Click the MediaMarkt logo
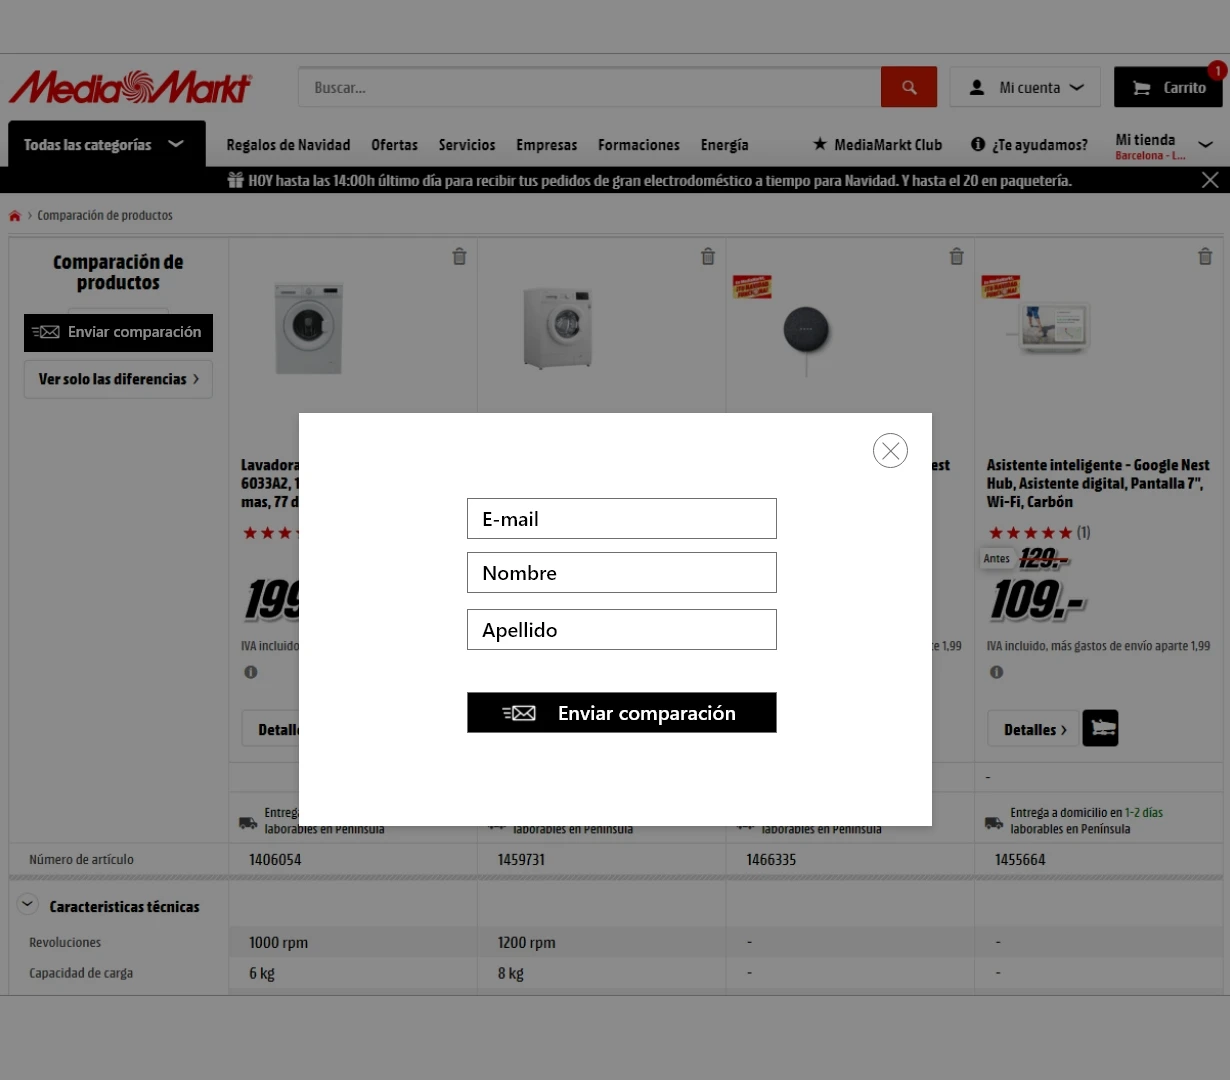The width and height of the screenshot is (1230, 1080). [x=130, y=87]
